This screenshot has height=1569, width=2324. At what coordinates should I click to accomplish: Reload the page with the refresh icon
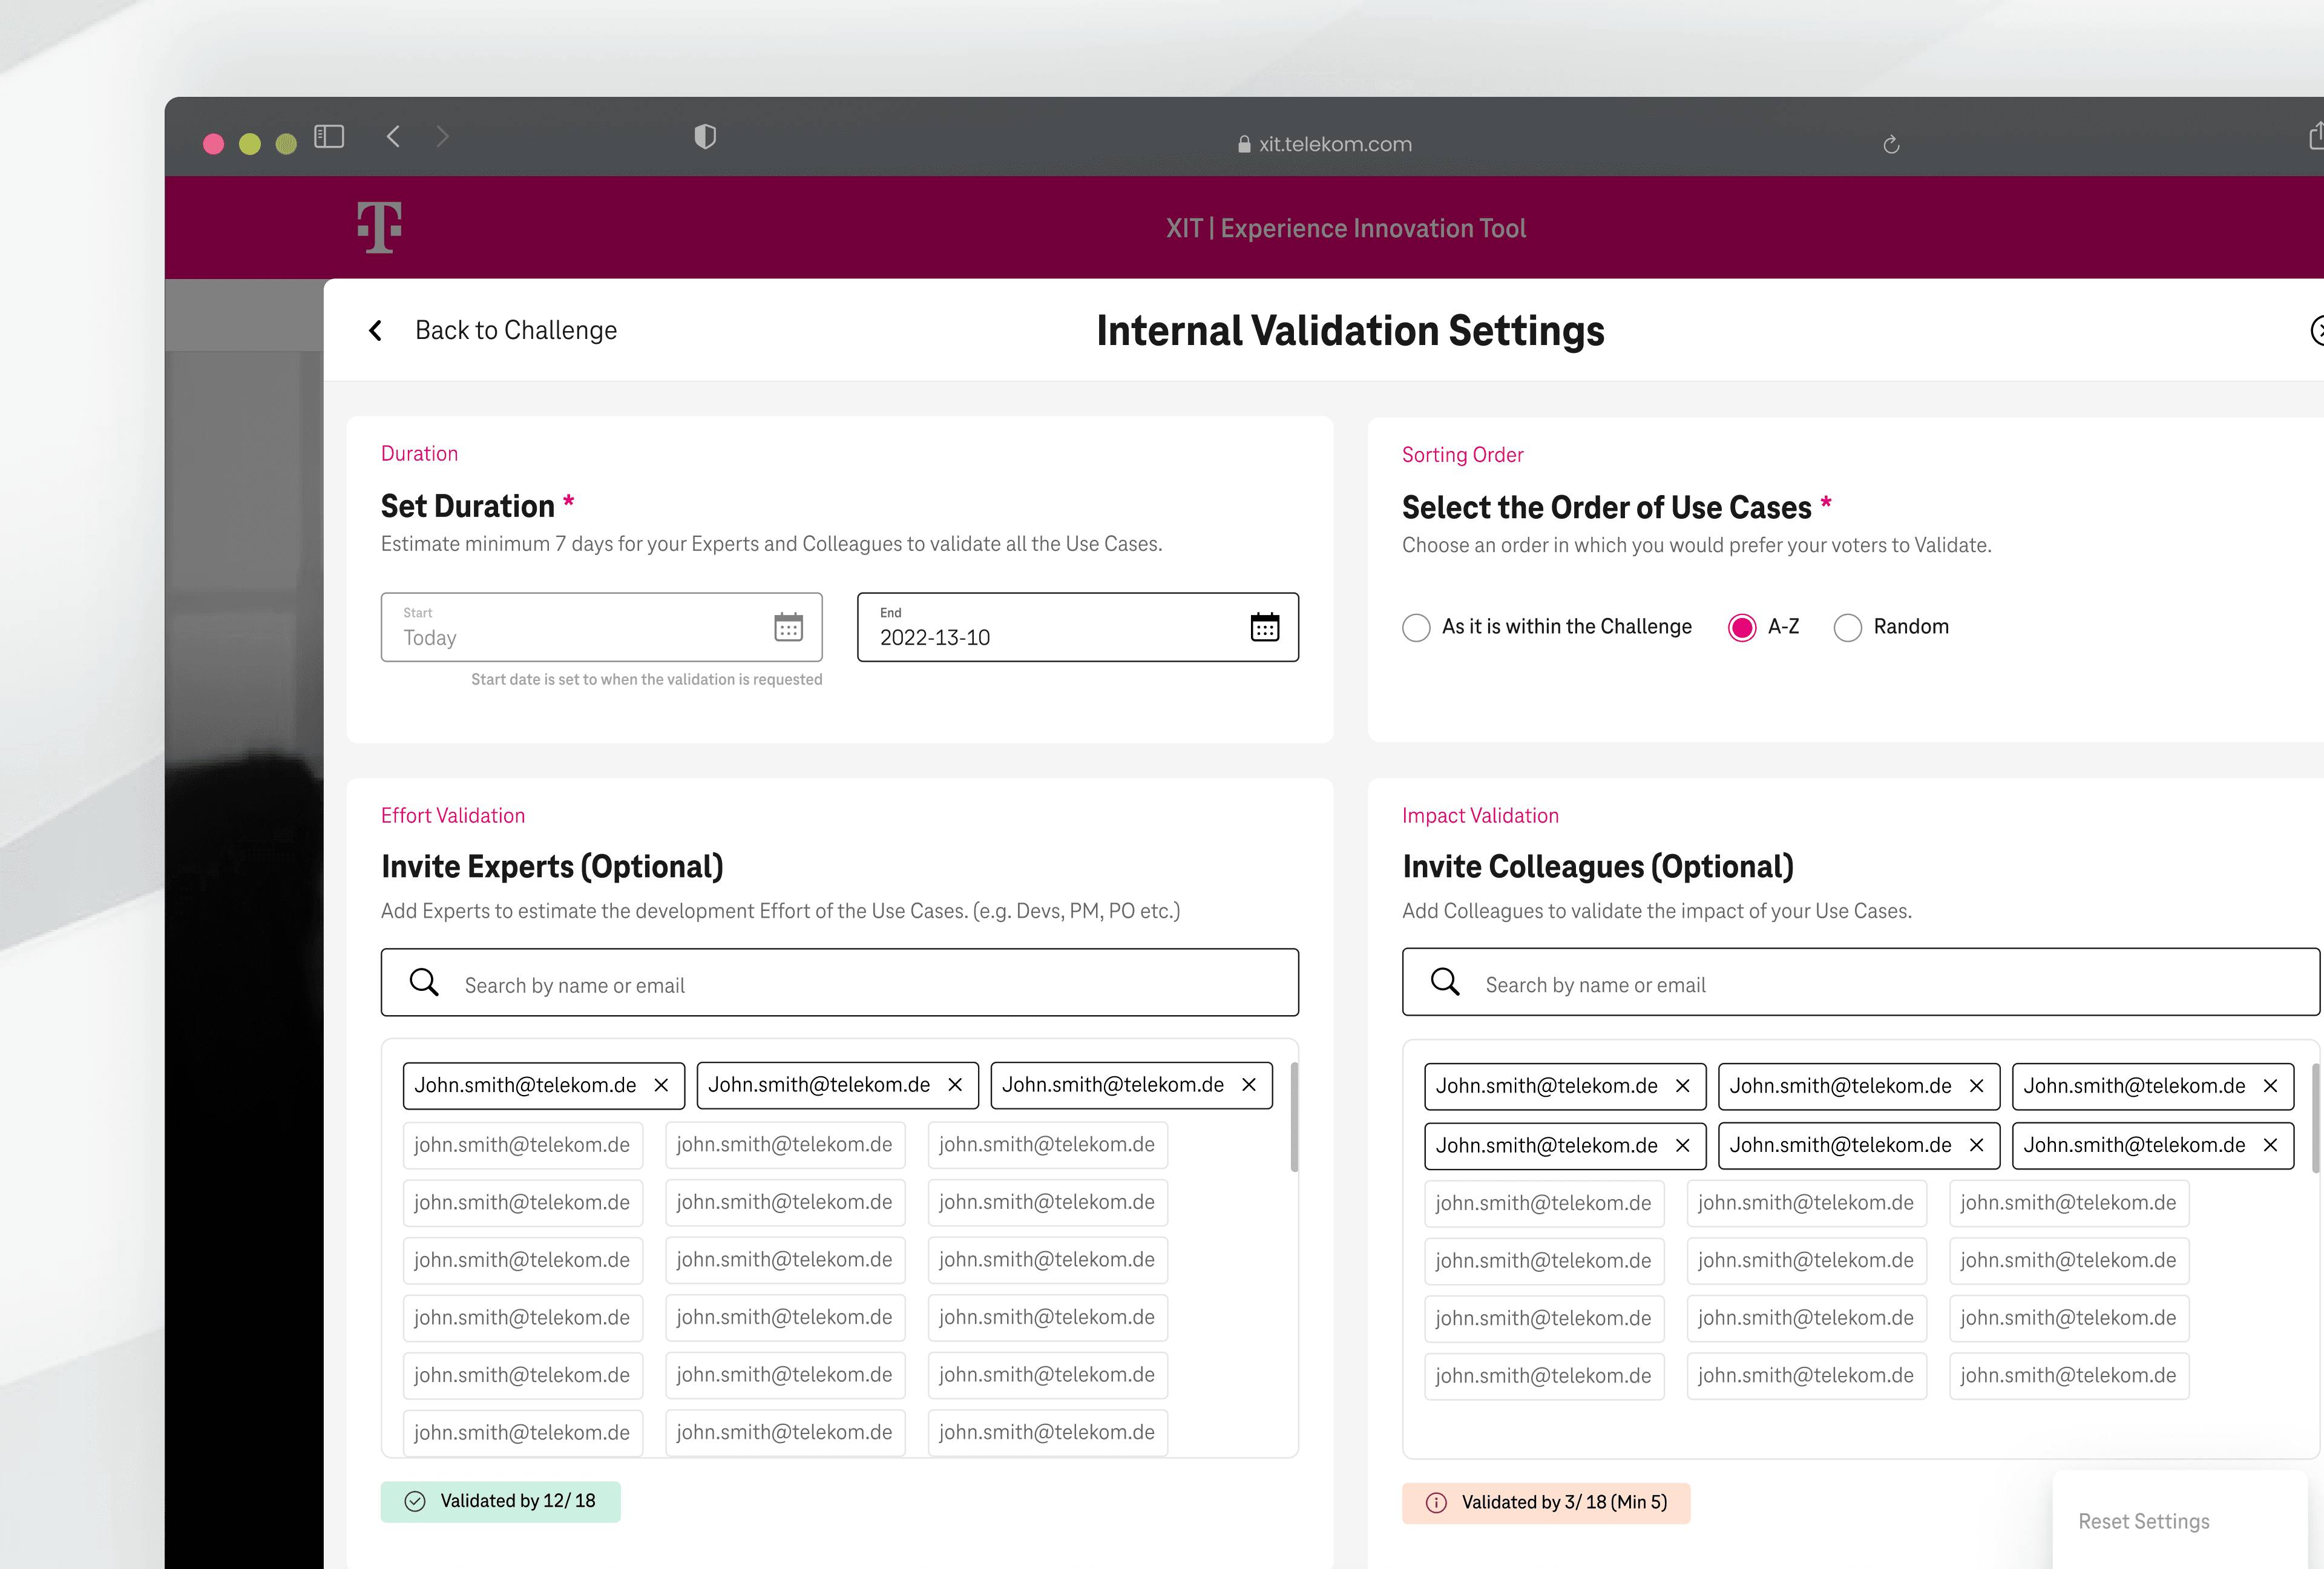click(x=1890, y=145)
